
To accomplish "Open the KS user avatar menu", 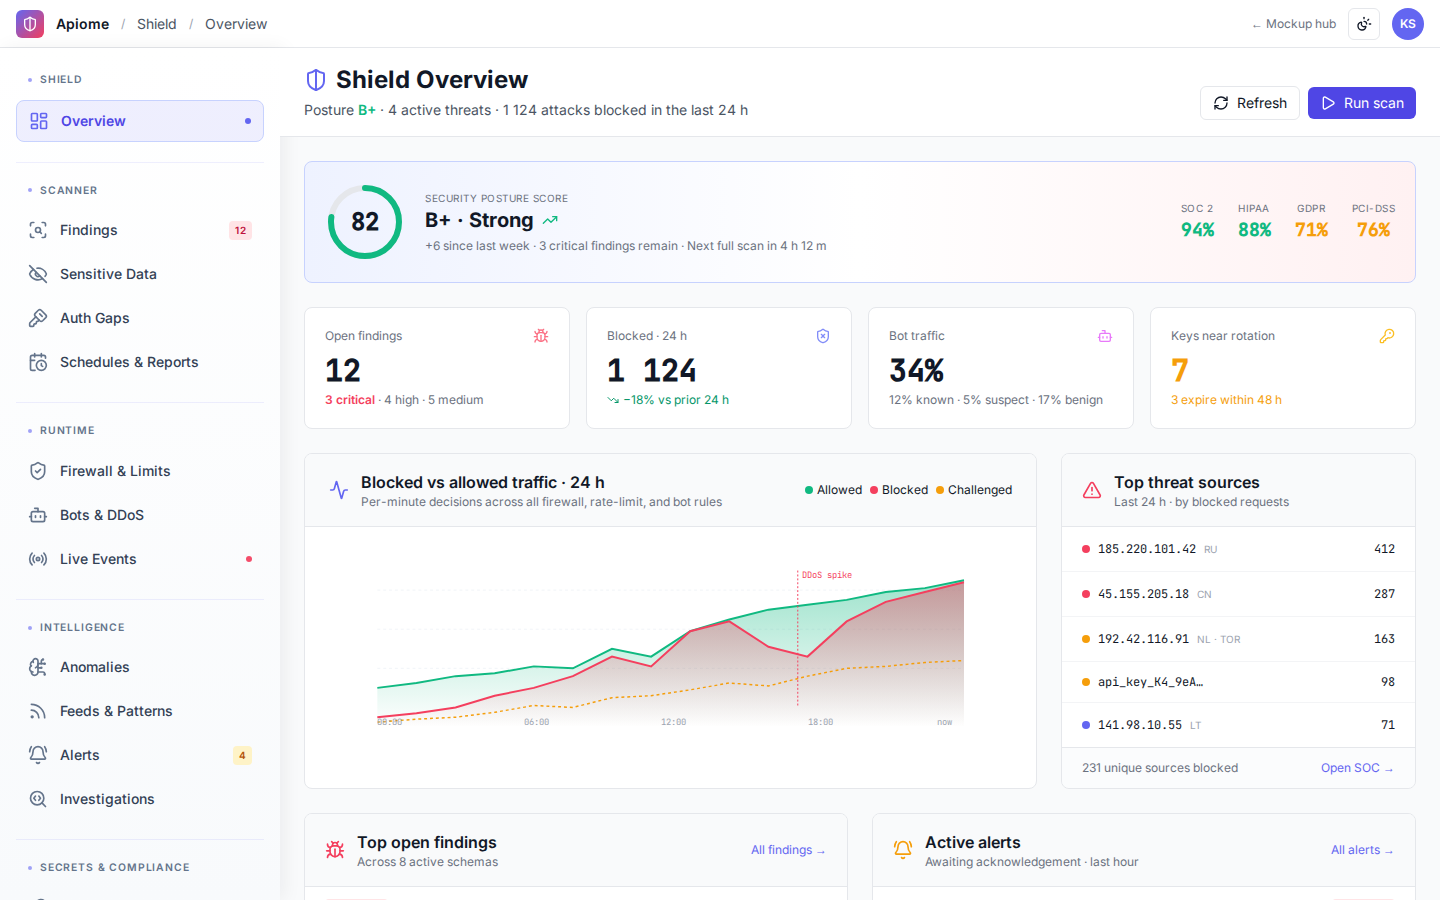I will [1408, 24].
